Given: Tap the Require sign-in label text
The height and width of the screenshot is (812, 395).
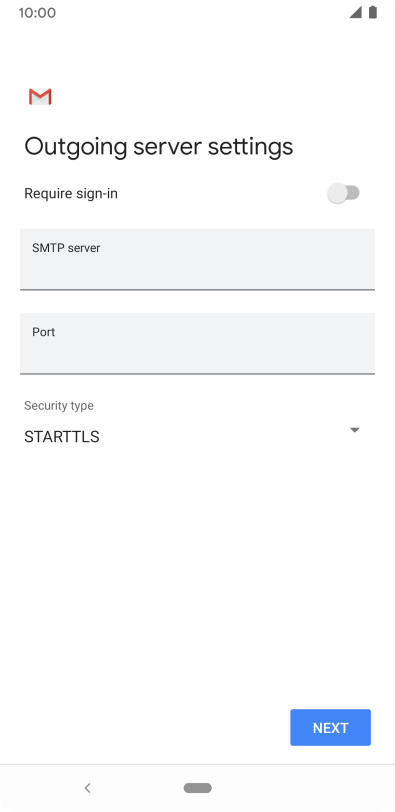Looking at the screenshot, I should 71,194.
